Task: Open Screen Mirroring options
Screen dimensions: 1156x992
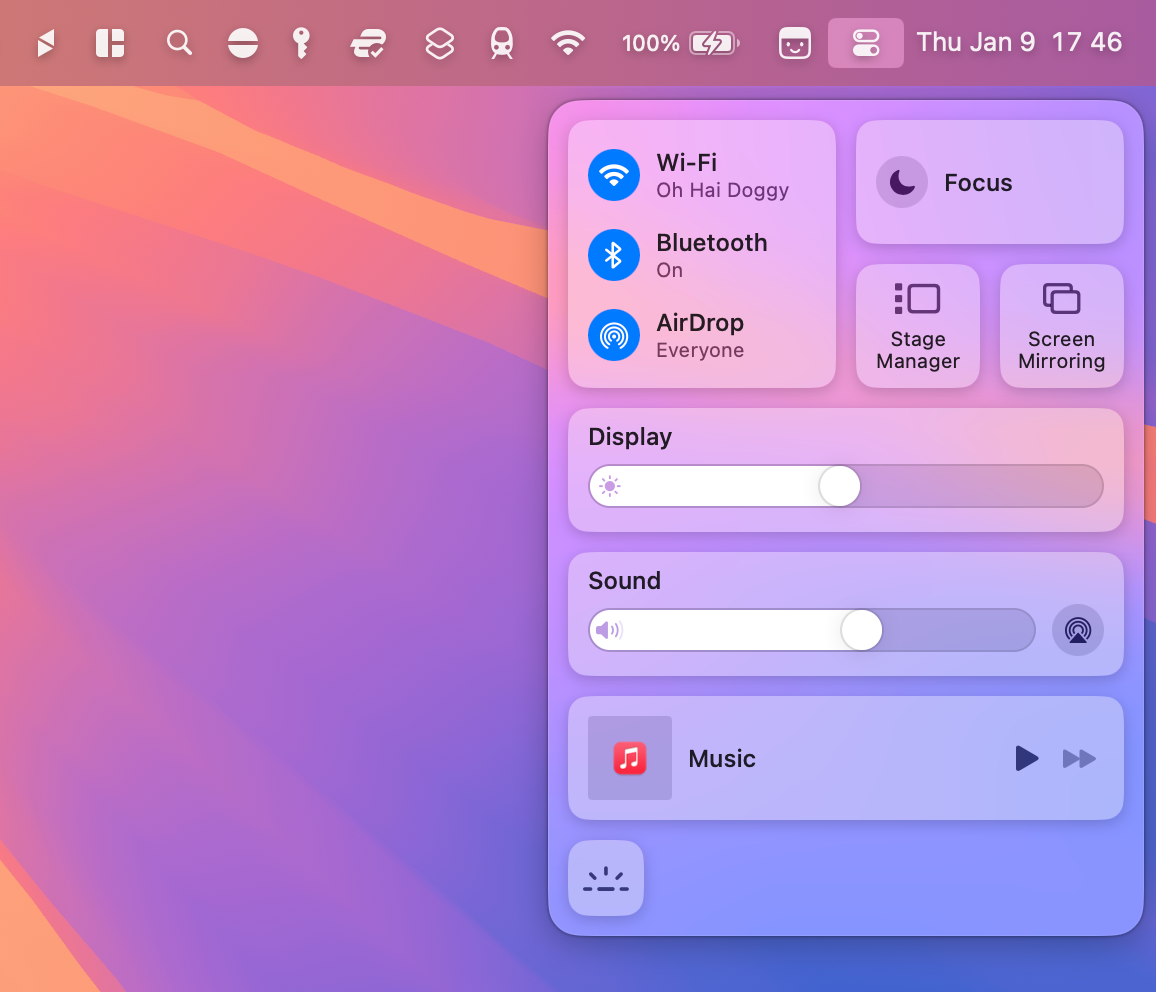Action: [x=1061, y=298]
